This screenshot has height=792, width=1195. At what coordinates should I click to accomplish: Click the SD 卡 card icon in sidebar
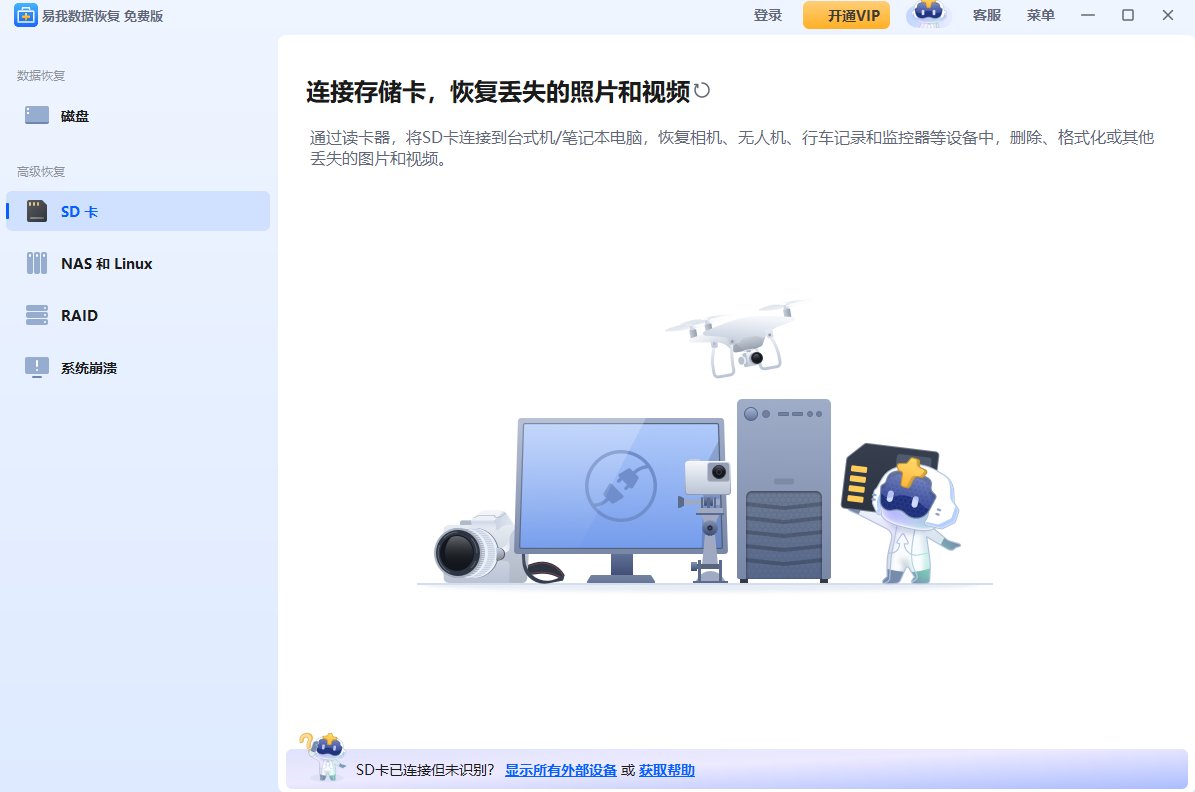coord(37,211)
